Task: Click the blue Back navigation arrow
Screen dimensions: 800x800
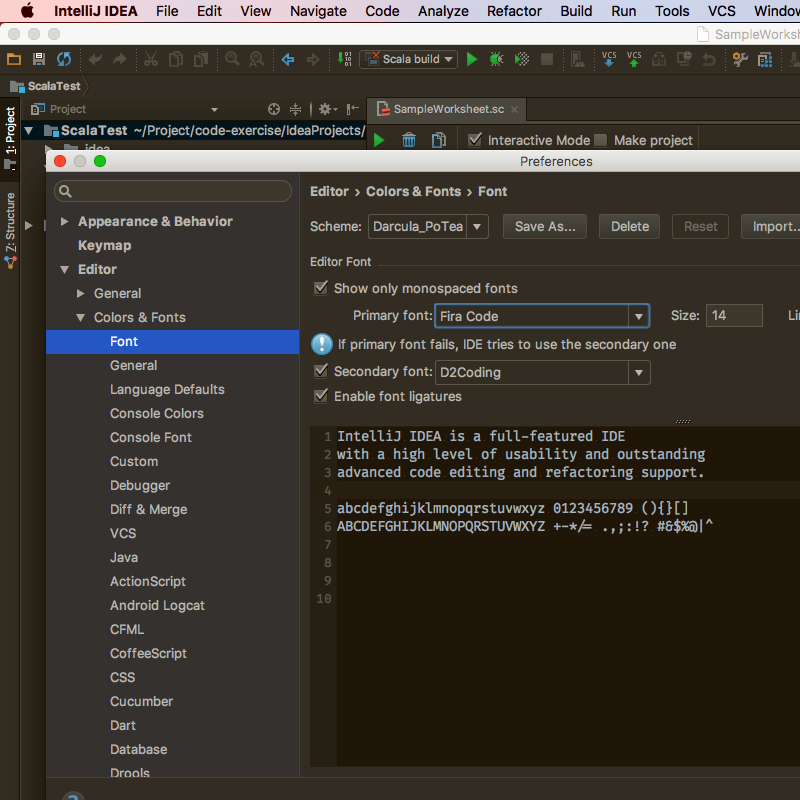Action: [288, 60]
